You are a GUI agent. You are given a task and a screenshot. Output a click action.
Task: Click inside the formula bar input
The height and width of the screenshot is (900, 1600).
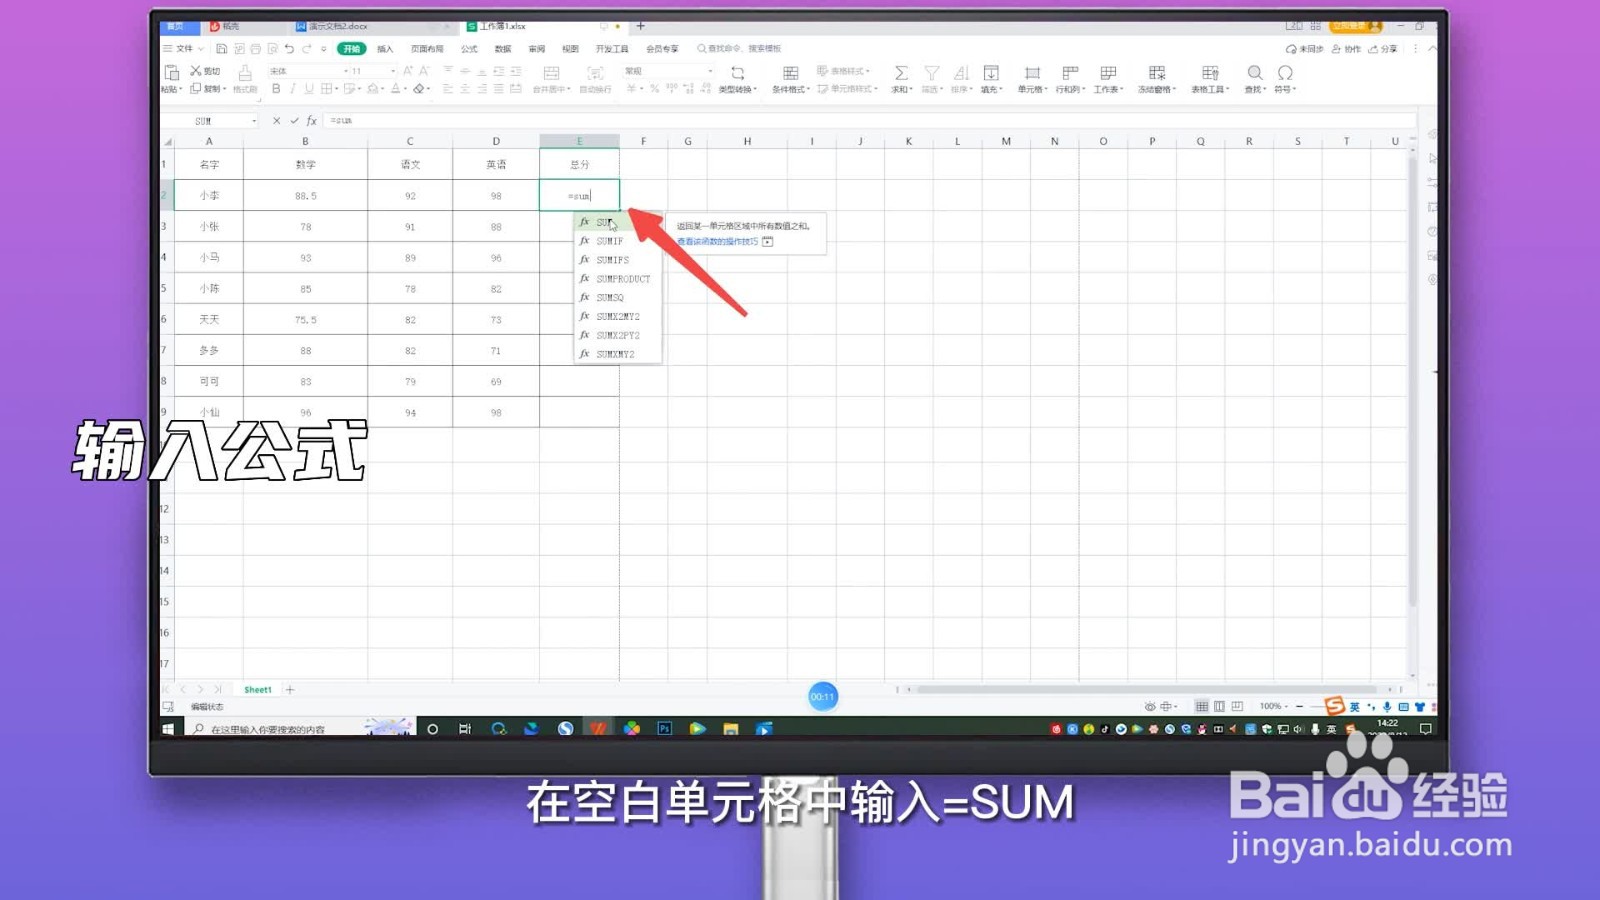(868, 120)
